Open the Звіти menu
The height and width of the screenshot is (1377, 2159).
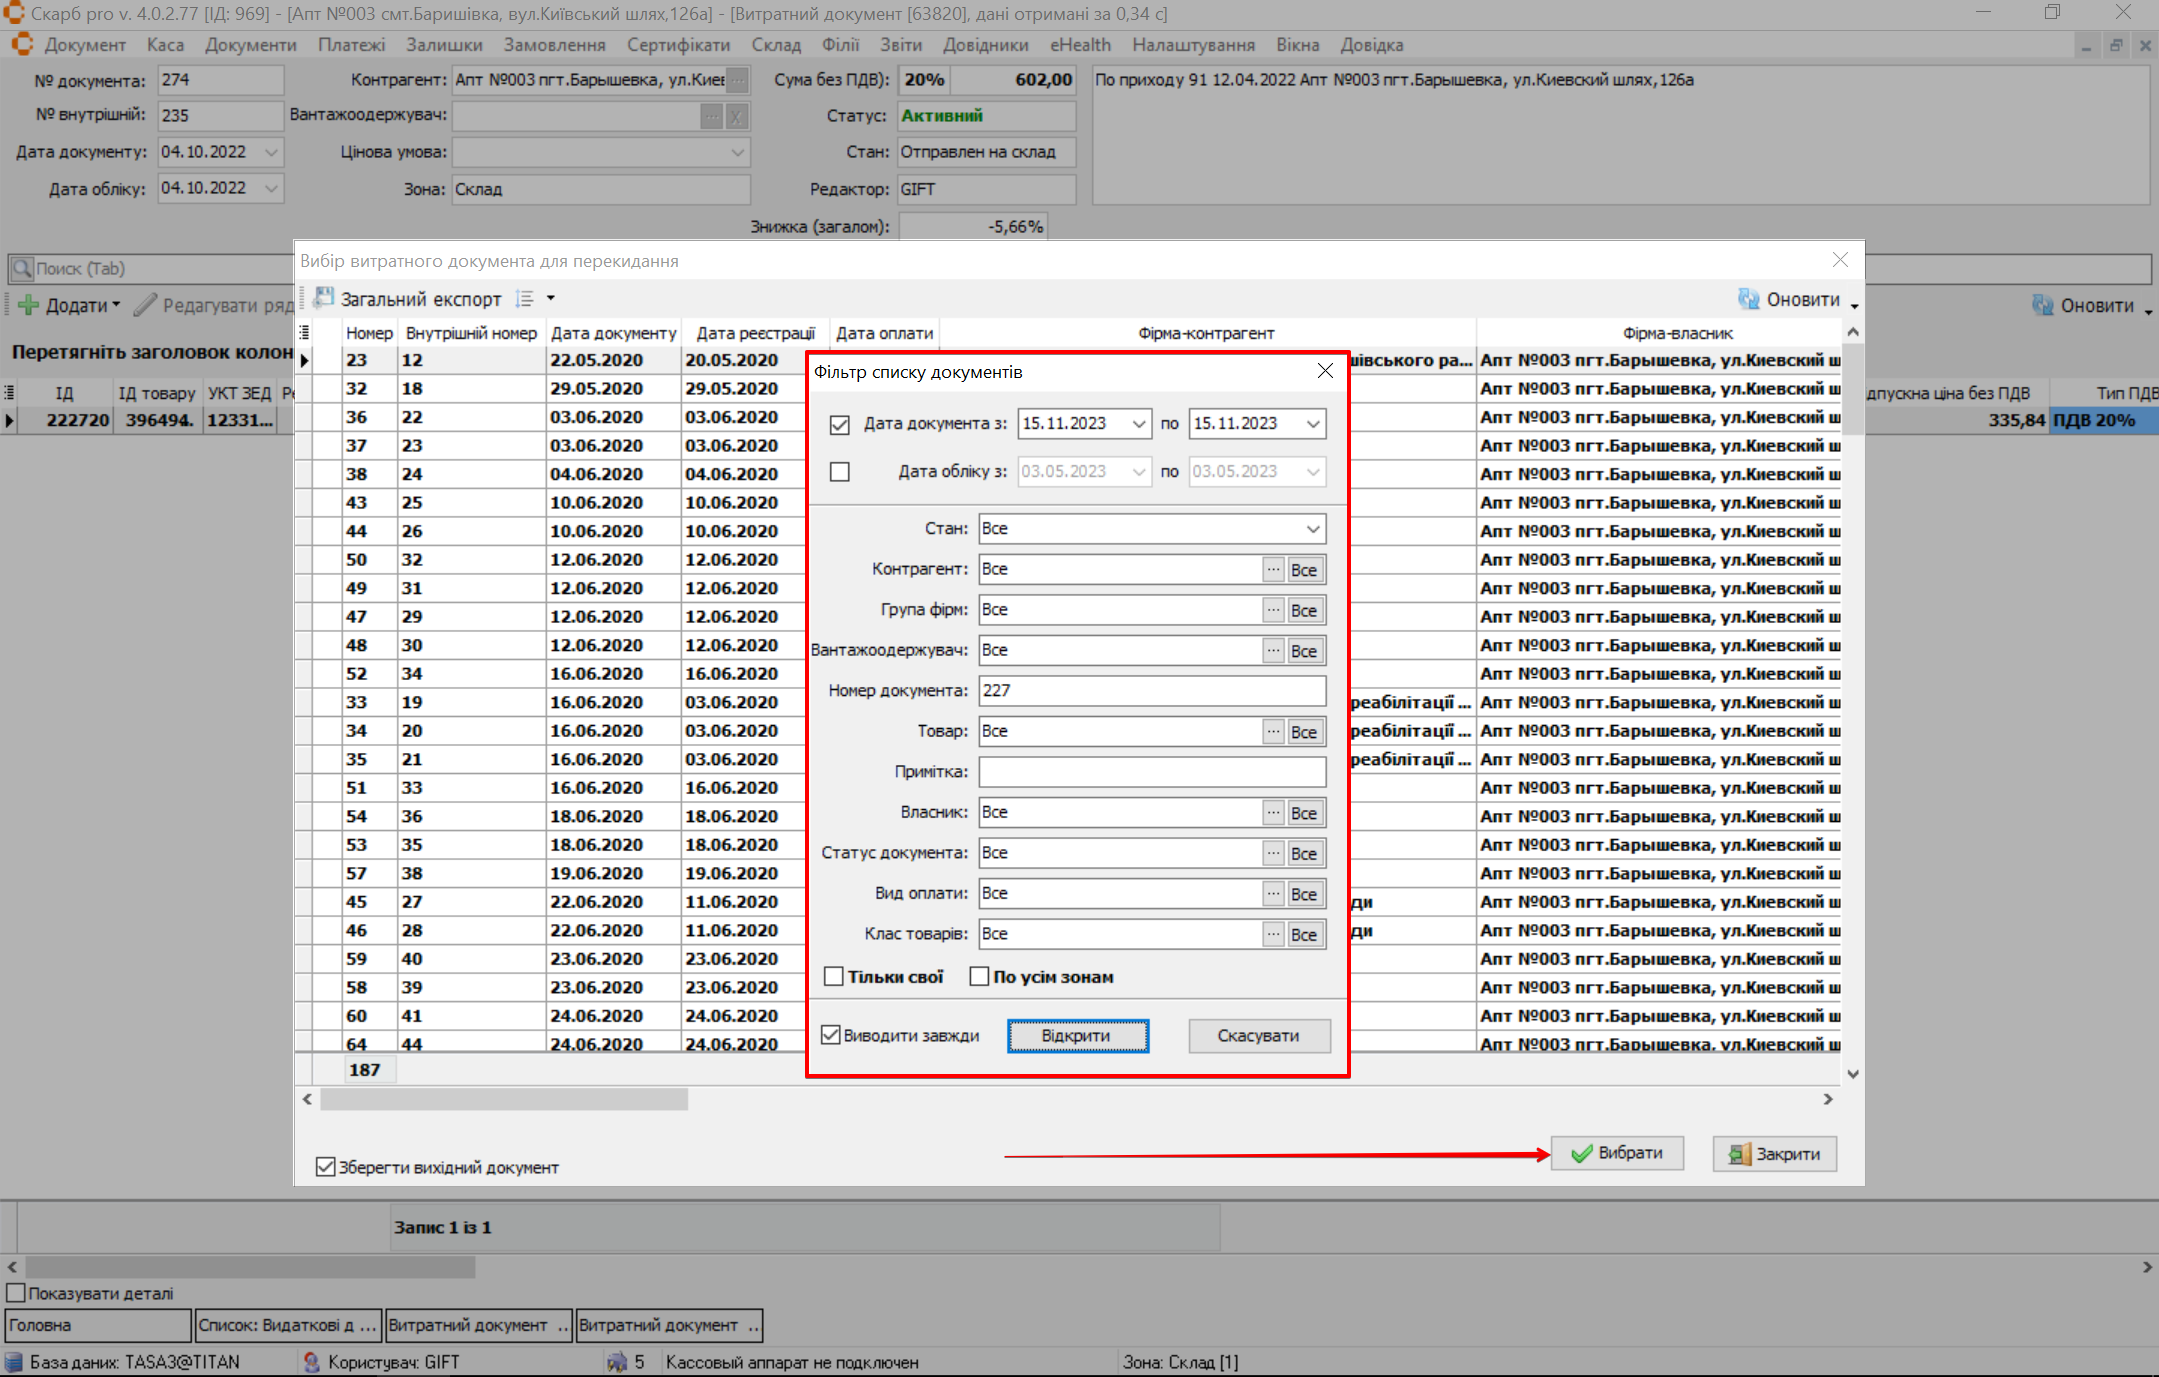click(900, 45)
